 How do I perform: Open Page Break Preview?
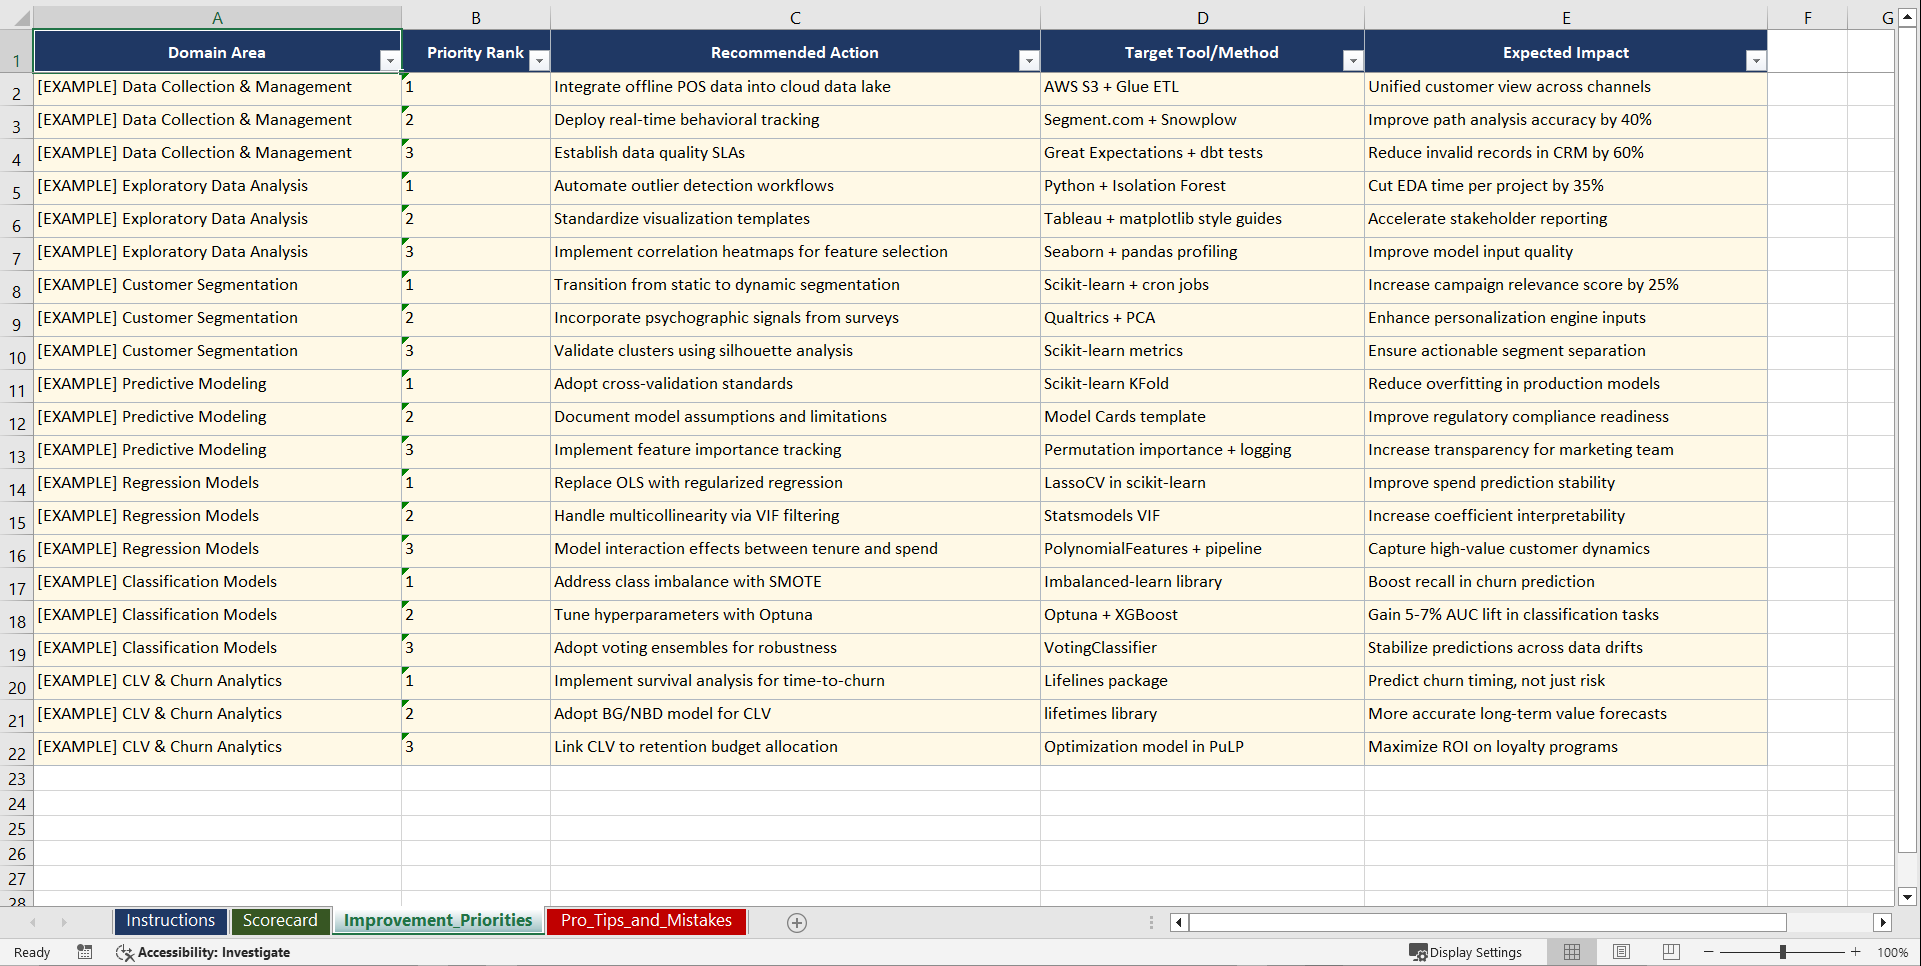[1669, 951]
